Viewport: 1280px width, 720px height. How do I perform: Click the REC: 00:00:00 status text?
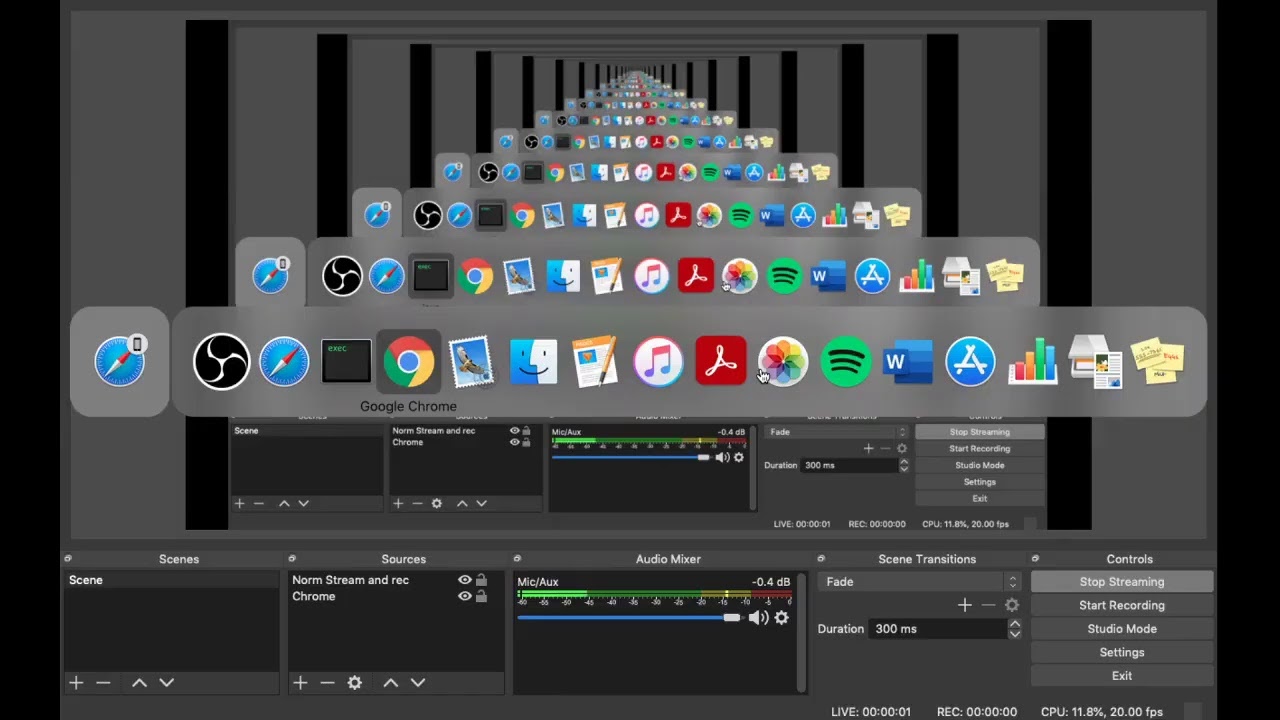coord(977,712)
